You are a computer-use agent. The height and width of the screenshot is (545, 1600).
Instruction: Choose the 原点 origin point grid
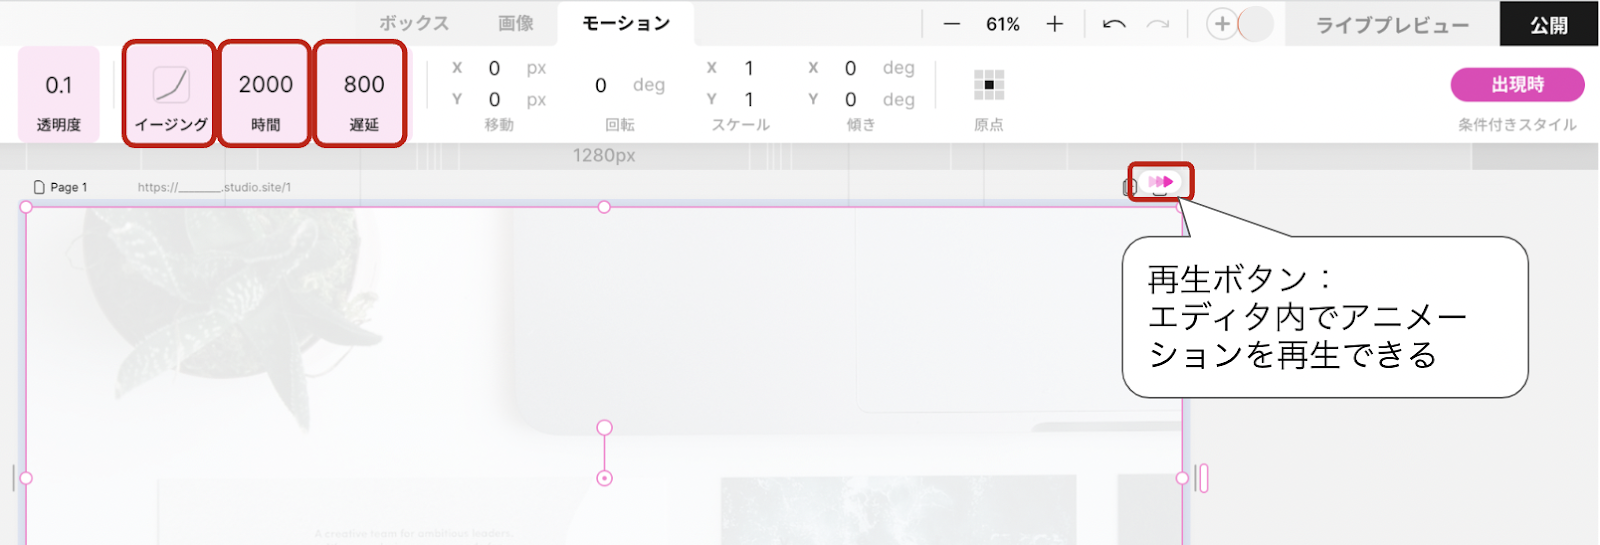click(989, 85)
